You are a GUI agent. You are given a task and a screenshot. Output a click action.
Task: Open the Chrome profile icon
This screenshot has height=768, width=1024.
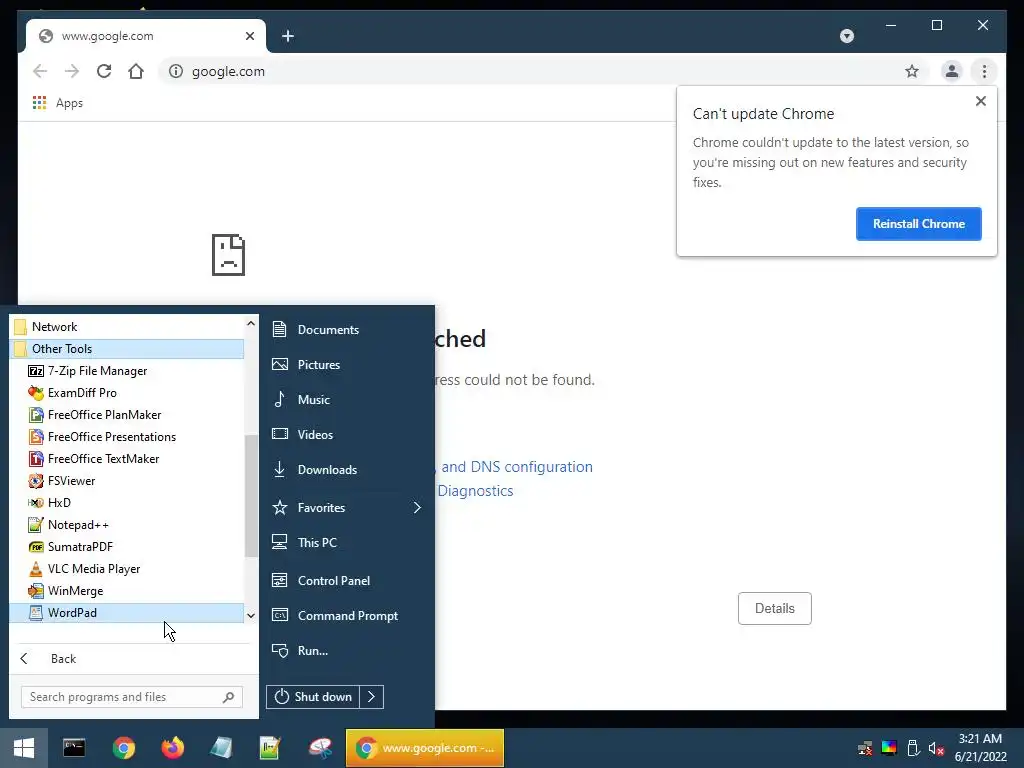[x=952, y=71]
